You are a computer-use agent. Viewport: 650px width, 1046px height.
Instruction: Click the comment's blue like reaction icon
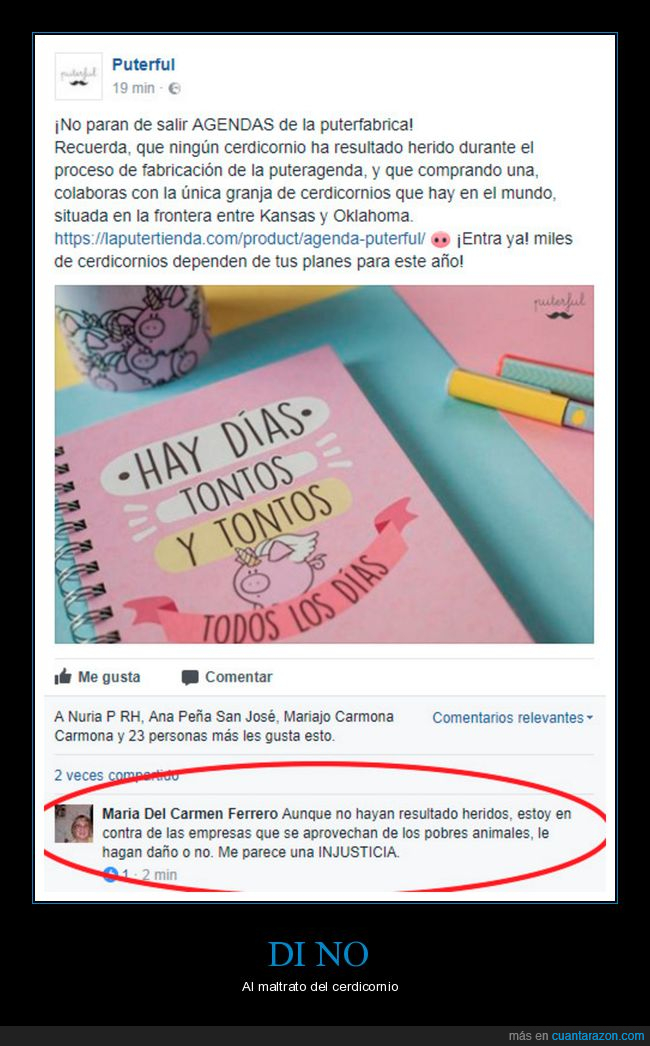tap(111, 875)
